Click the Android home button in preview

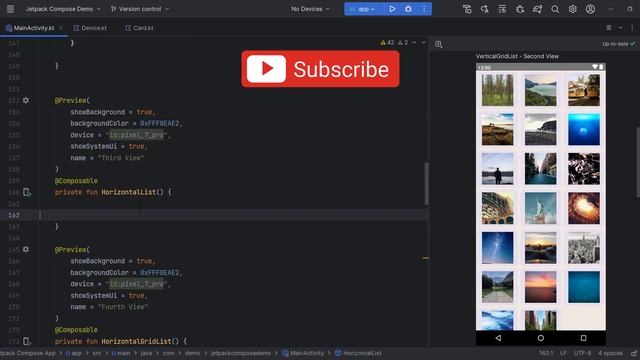[540, 338]
